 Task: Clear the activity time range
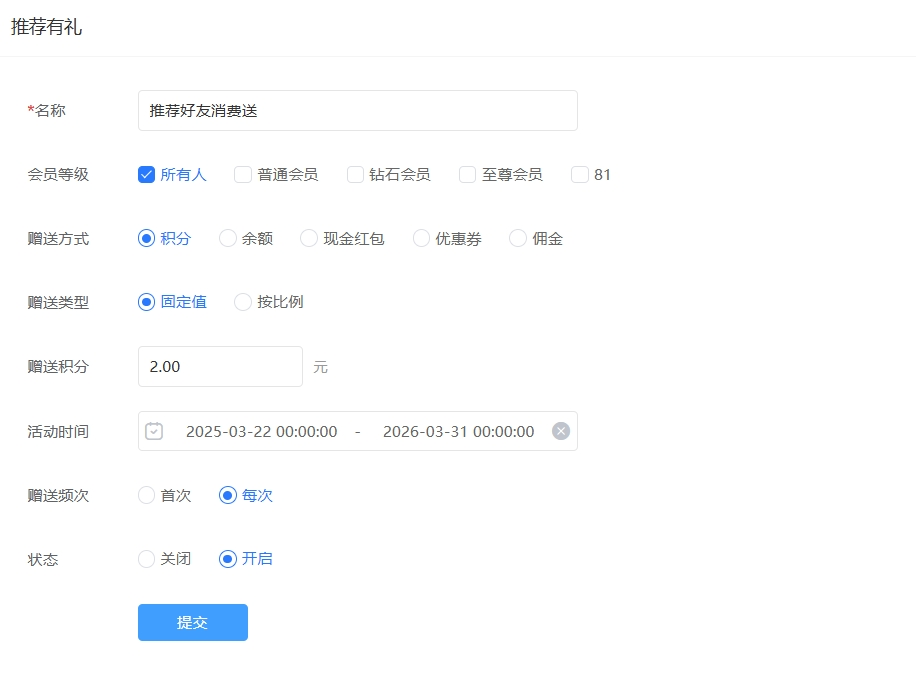(560, 431)
